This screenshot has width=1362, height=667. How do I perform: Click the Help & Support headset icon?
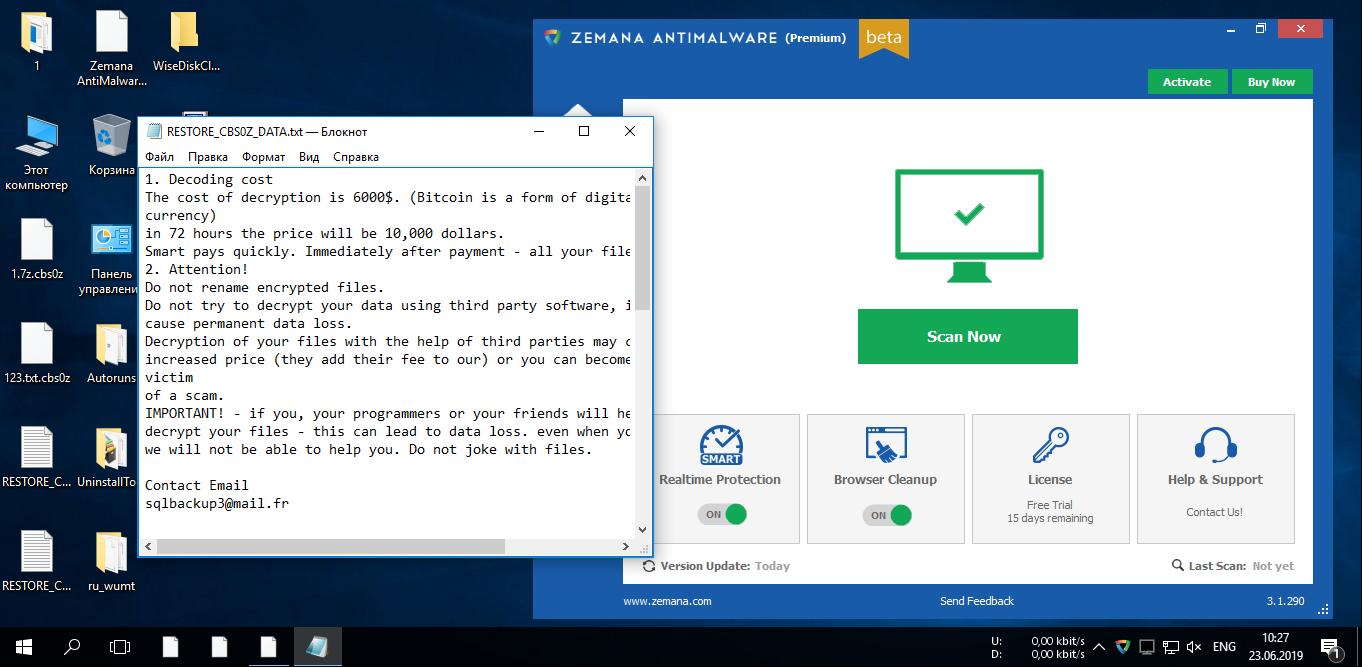coord(1216,444)
